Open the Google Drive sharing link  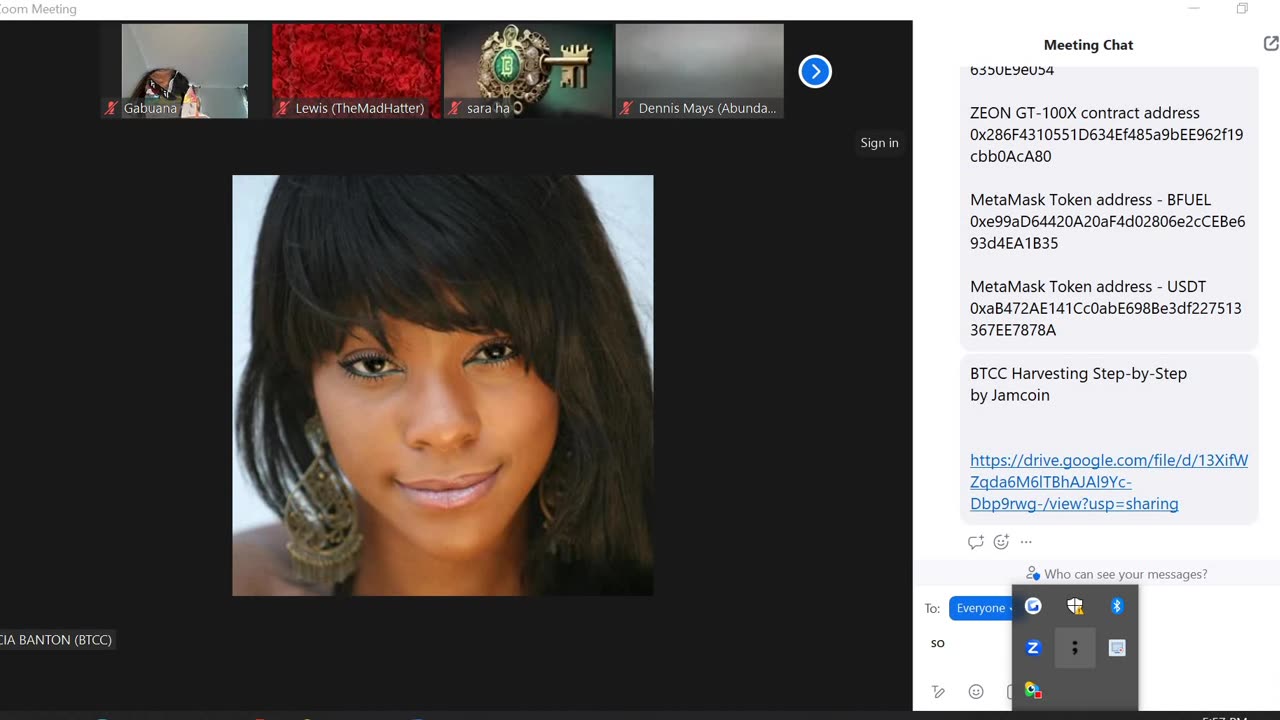click(1109, 482)
